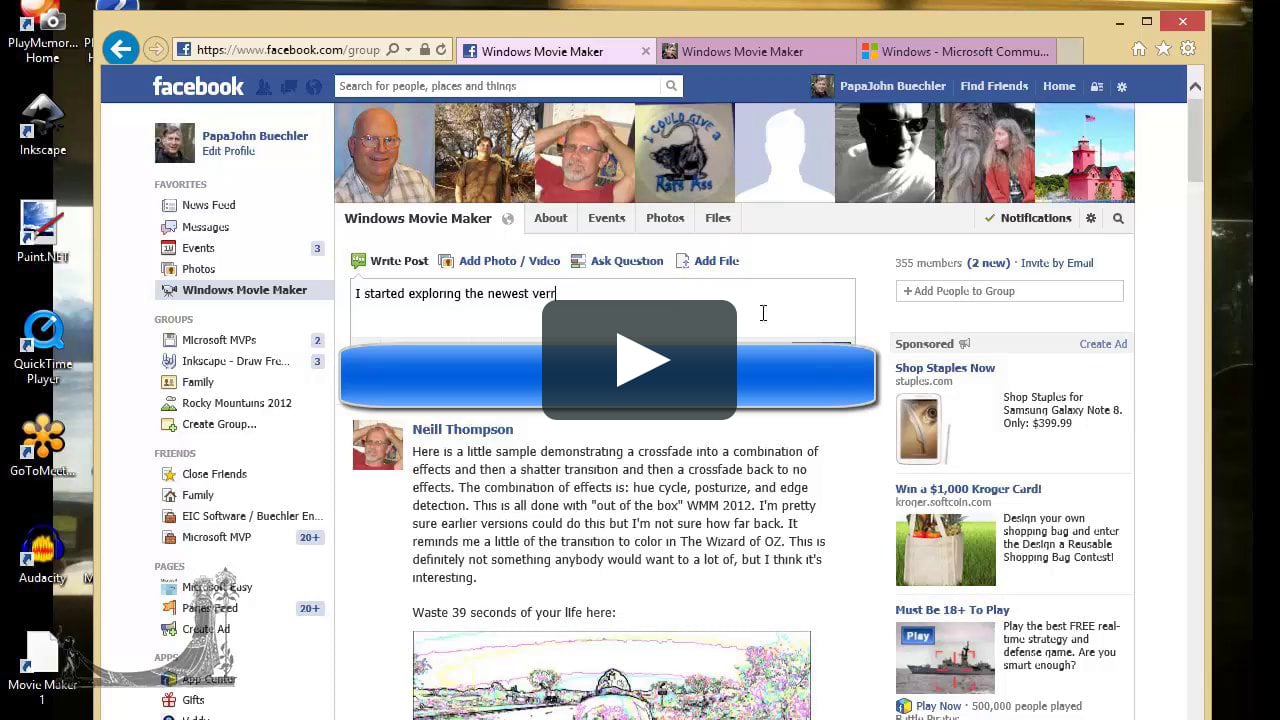Select the Write Post option
This screenshot has width=1280, height=720.
click(389, 261)
